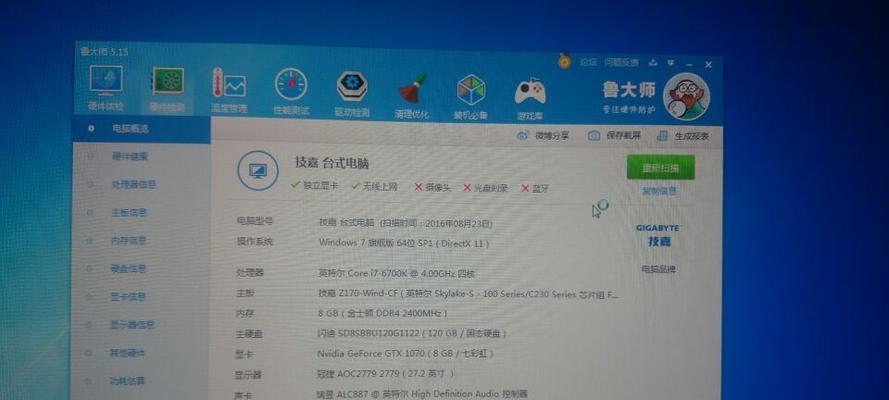Click the 闪迪 SD8SBBU120G1122 disk value
This screenshot has height=400, width=889.
coord(412,333)
